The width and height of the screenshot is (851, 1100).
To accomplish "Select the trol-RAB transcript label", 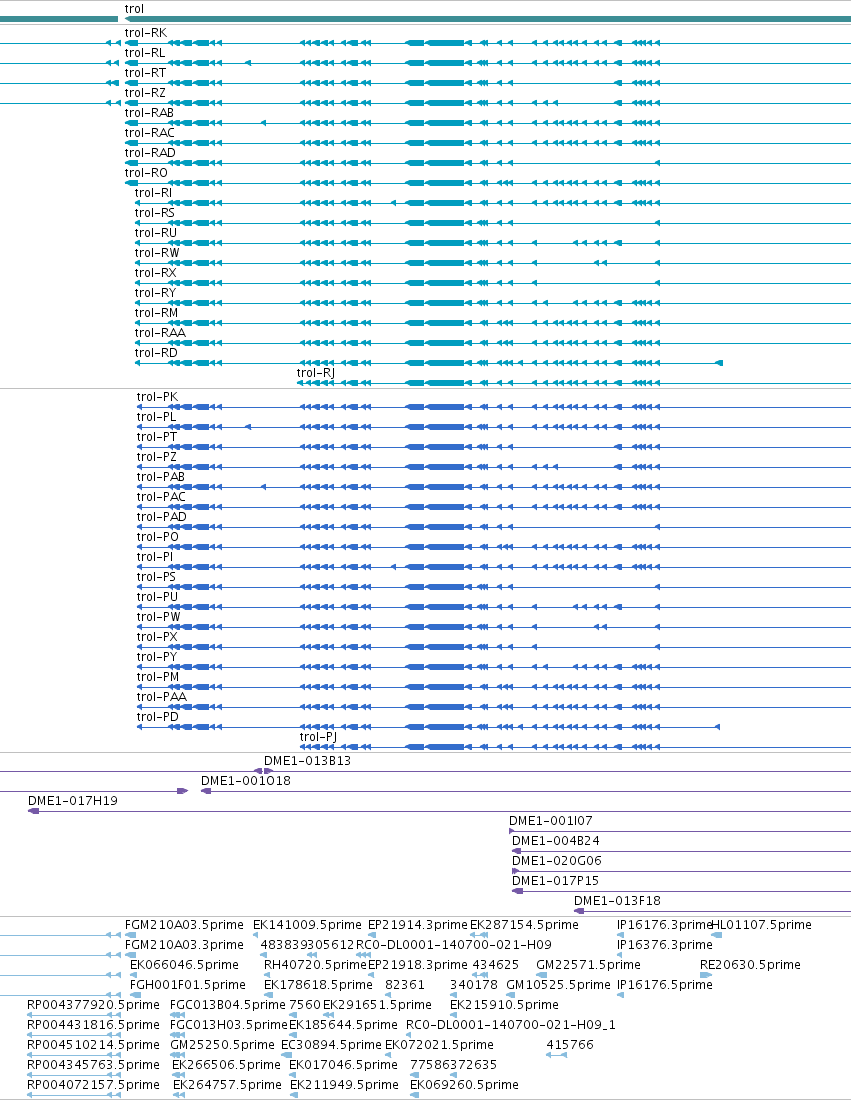I will point(149,113).
